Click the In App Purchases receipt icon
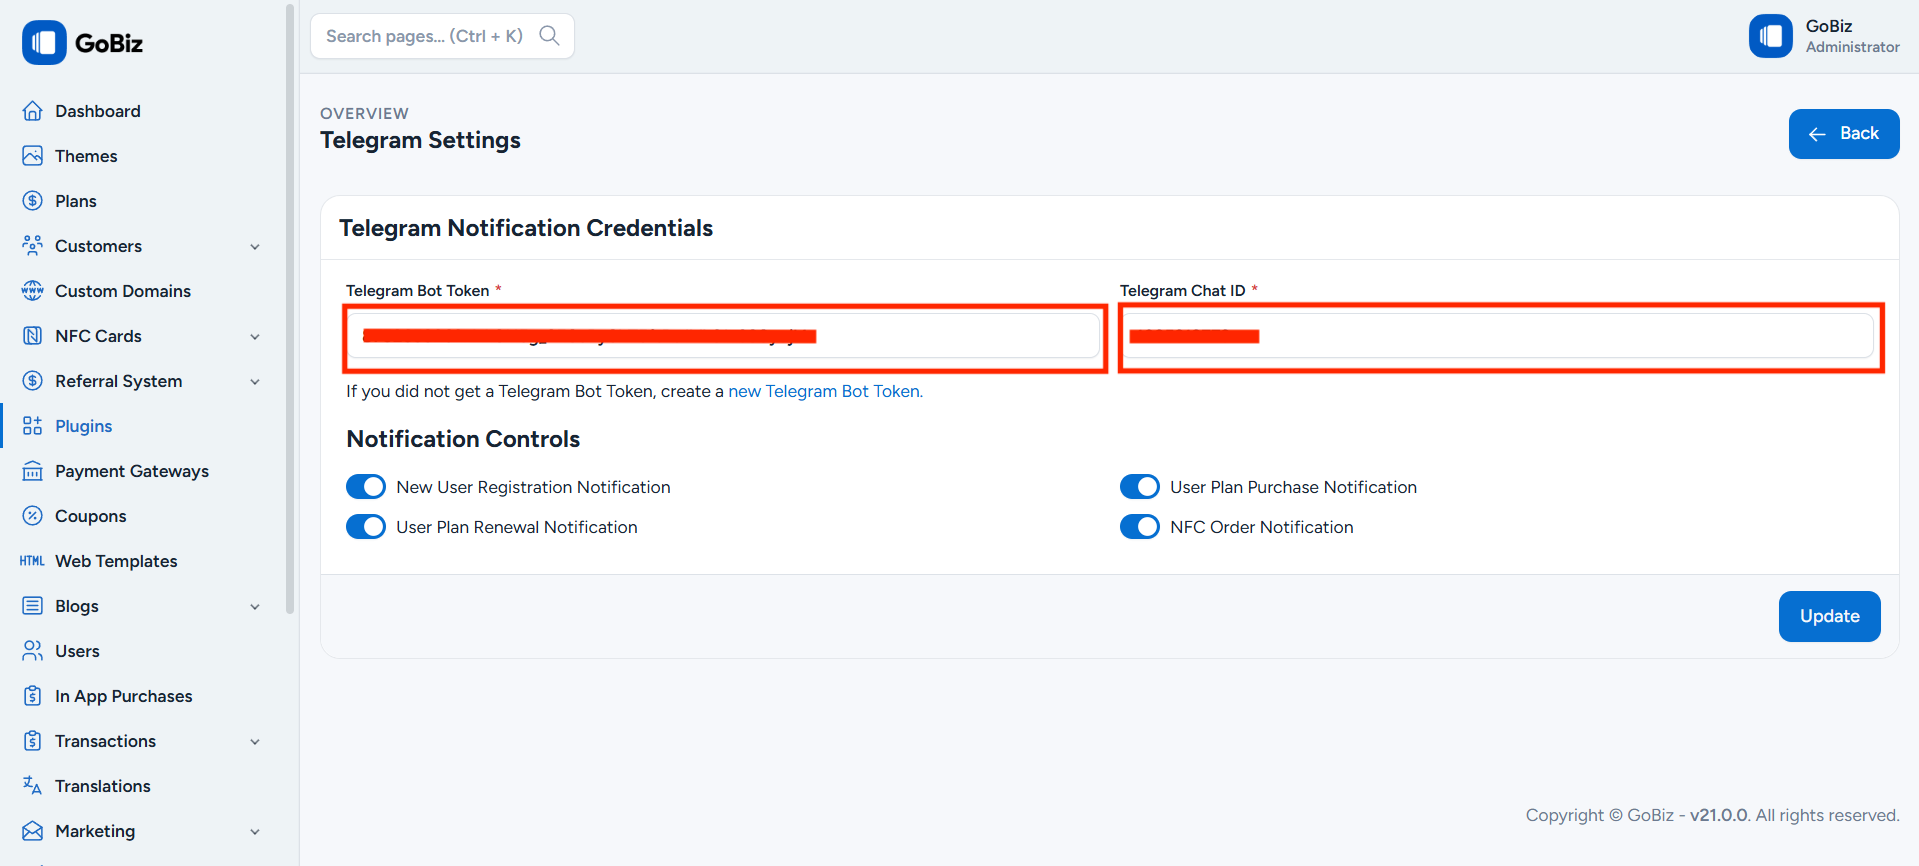The height and width of the screenshot is (866, 1919). click(x=33, y=696)
